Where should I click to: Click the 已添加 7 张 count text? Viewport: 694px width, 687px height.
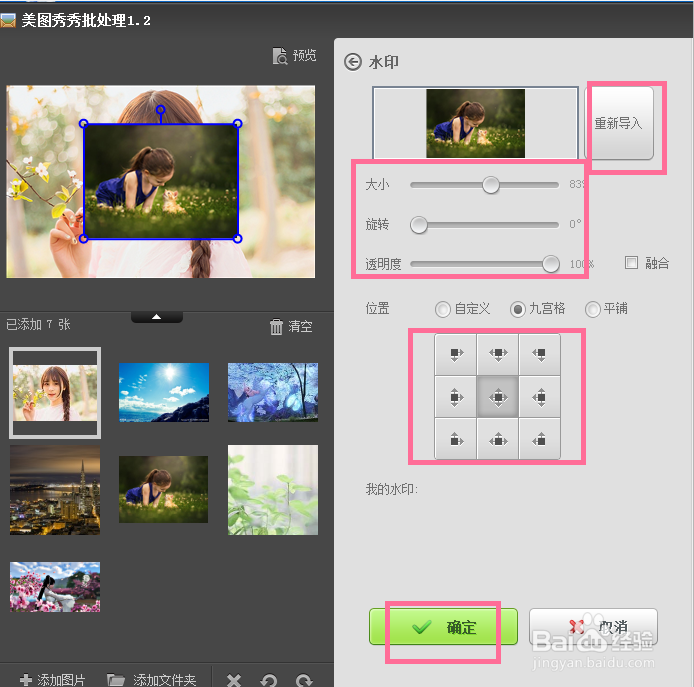coord(38,324)
